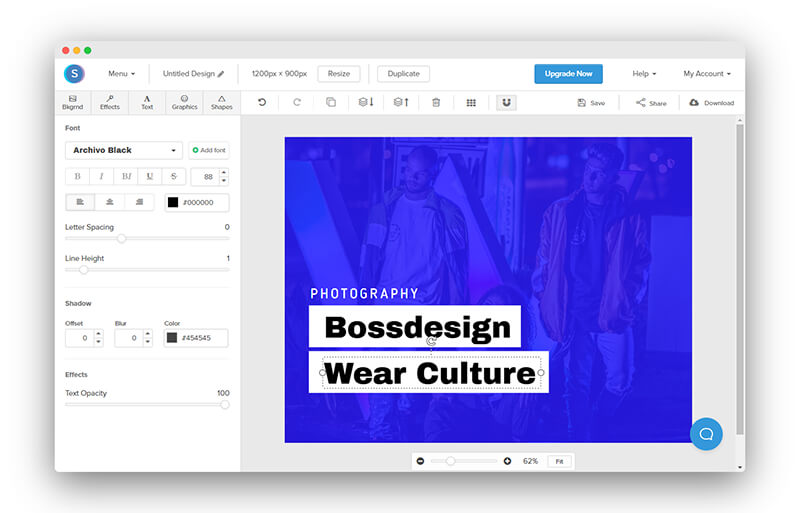Switch to the Graphics tab

pyautogui.click(x=184, y=102)
